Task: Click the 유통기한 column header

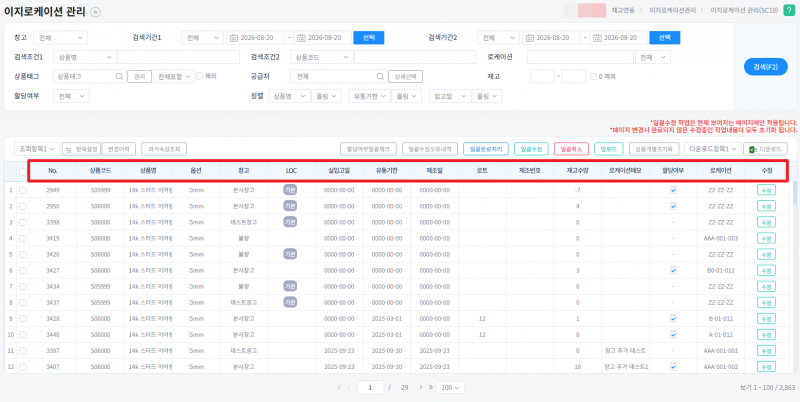Action: pyautogui.click(x=386, y=171)
